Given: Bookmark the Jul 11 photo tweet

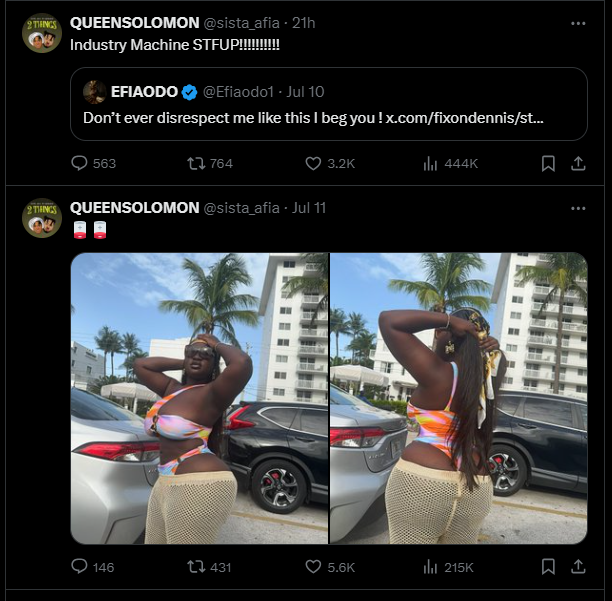Looking at the screenshot, I should (x=548, y=567).
